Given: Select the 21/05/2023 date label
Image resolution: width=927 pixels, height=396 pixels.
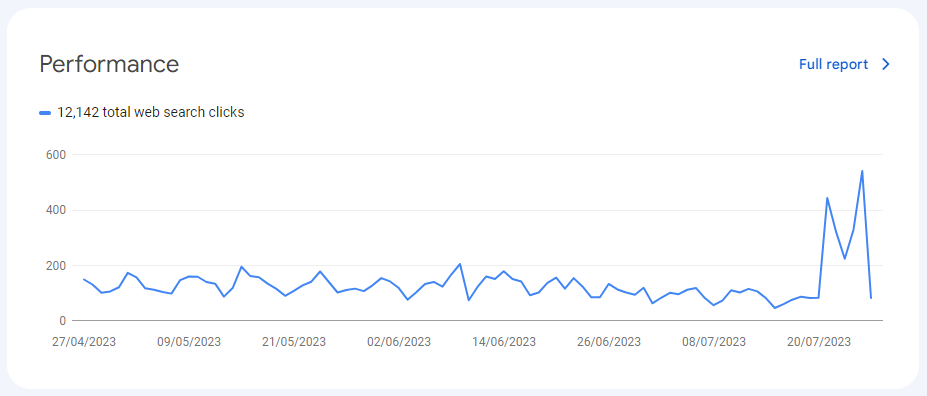Looking at the screenshot, I should point(294,342).
